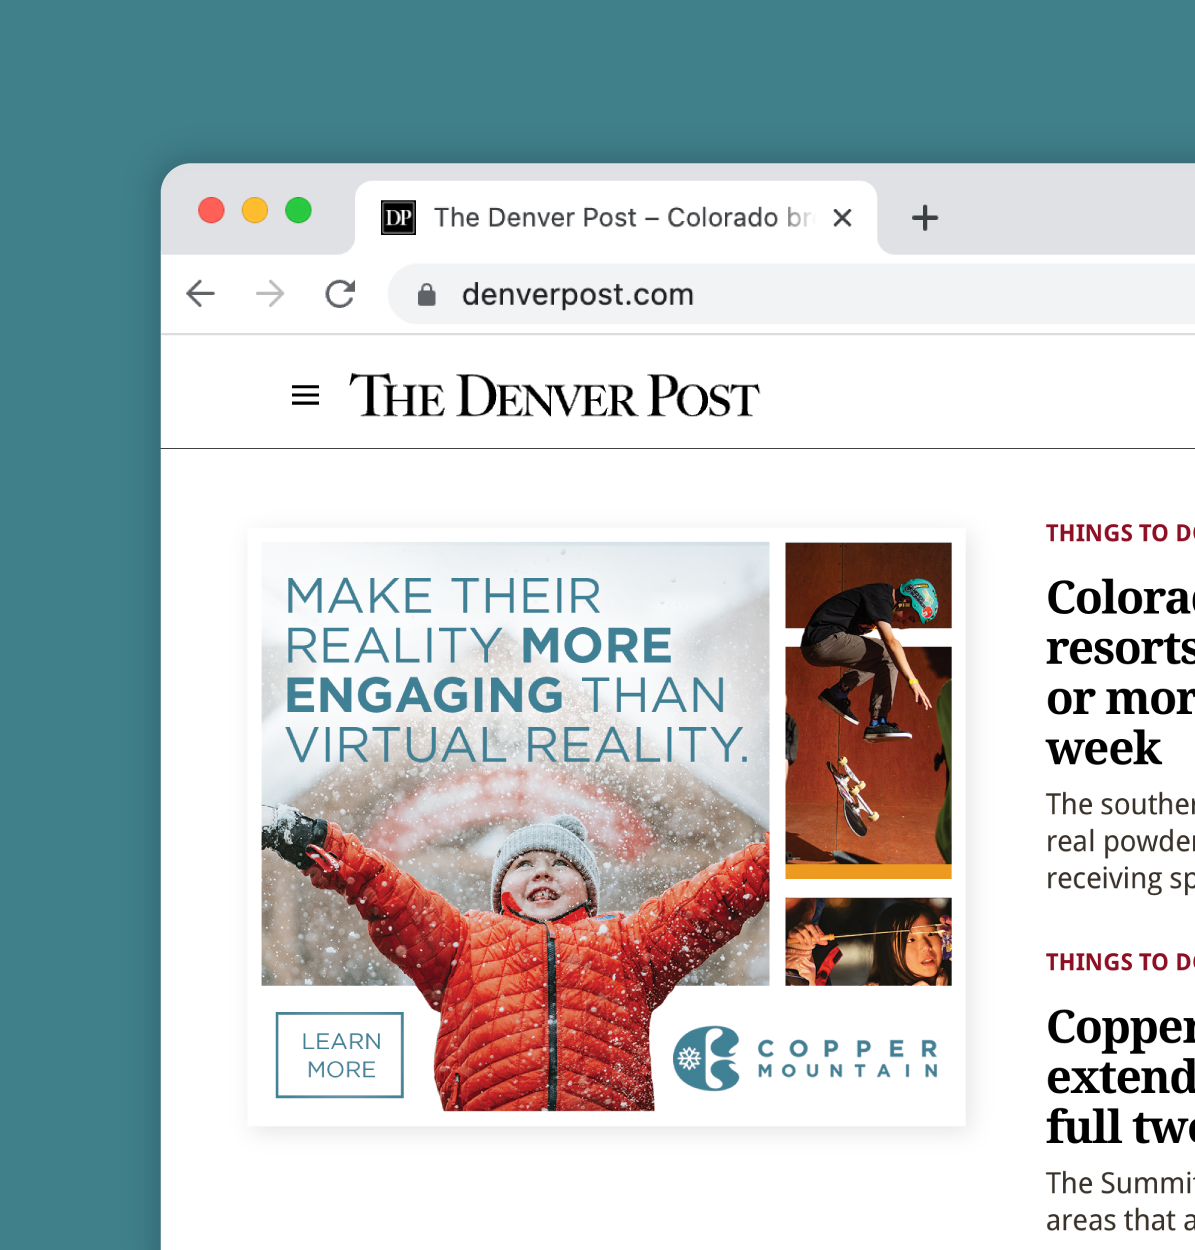Click the browser back arrow
The width and height of the screenshot is (1195, 1250).
[x=201, y=294]
